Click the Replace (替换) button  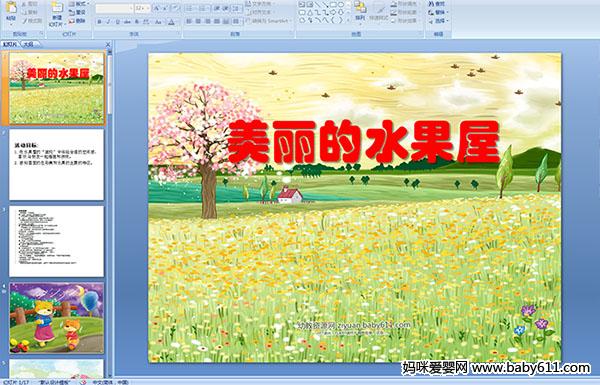click(437, 12)
